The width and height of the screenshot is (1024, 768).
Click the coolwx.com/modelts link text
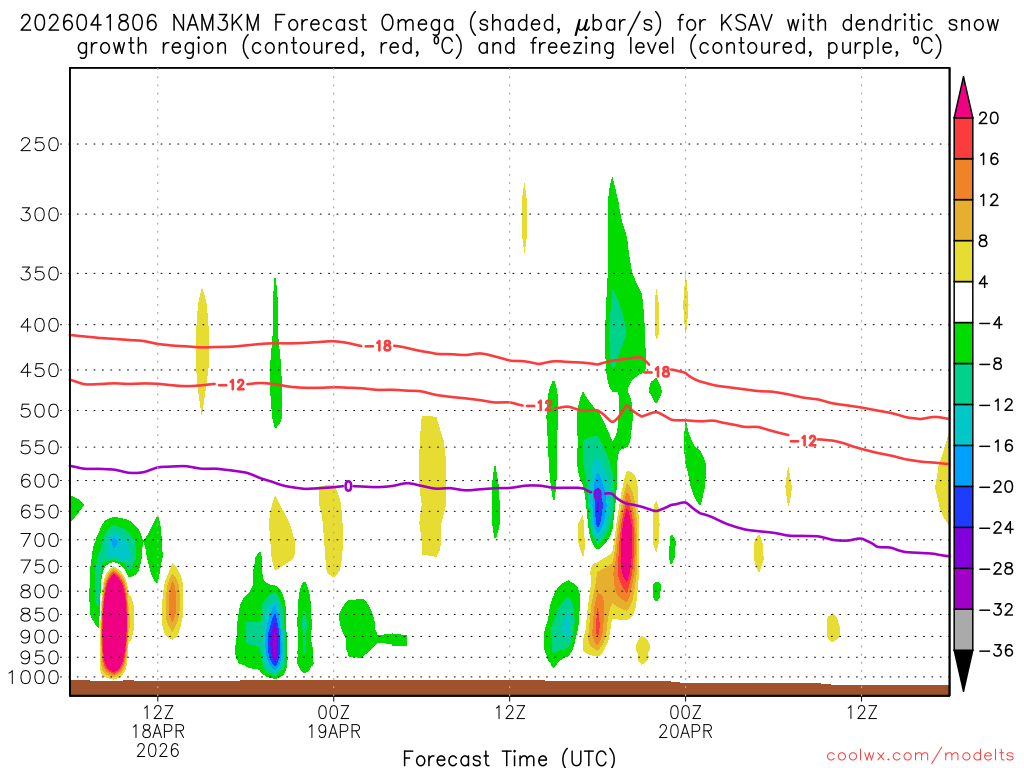tap(920, 756)
